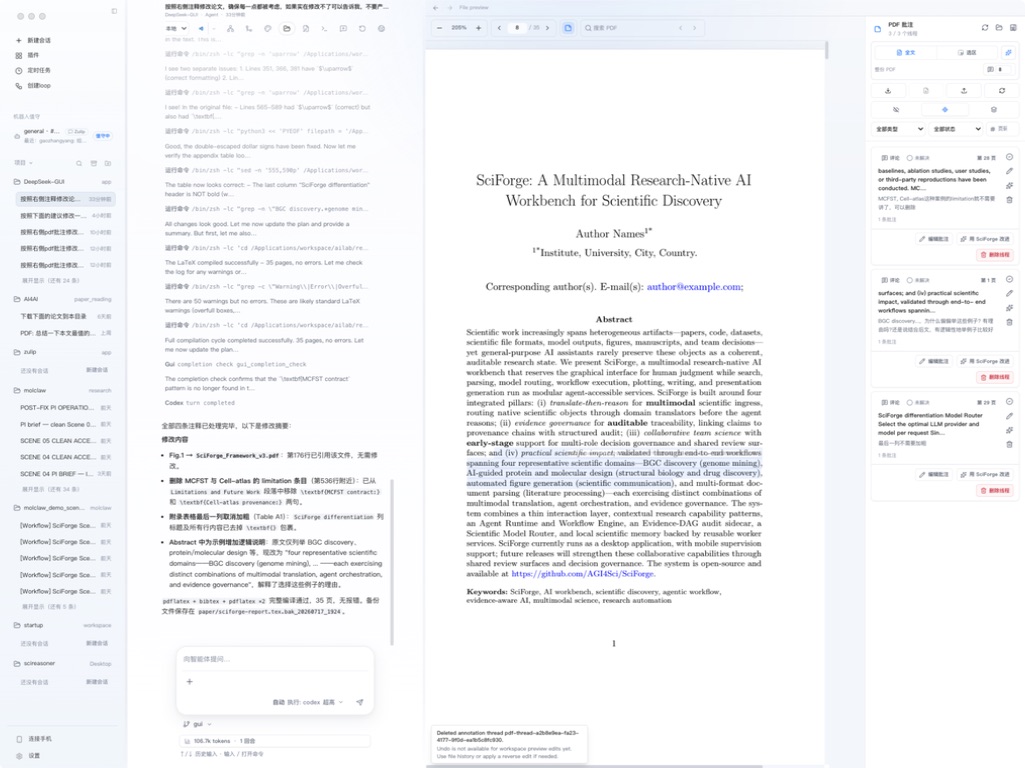Click the branch tree icon in chat toolbar
The width and height of the screenshot is (1025, 768).
click(x=230, y=29)
